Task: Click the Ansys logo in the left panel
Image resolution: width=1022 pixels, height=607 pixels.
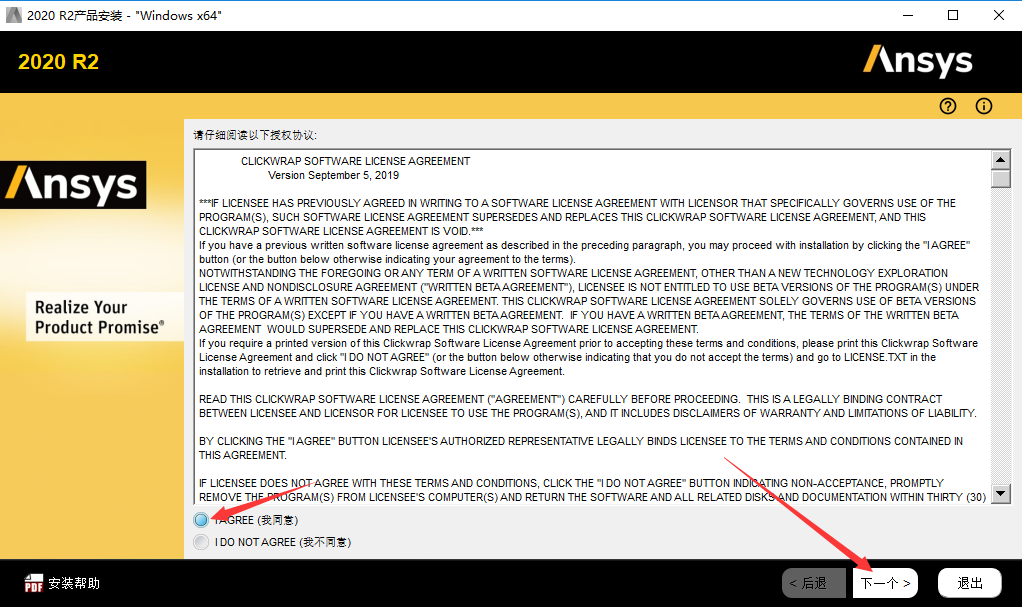Action: coord(73,184)
